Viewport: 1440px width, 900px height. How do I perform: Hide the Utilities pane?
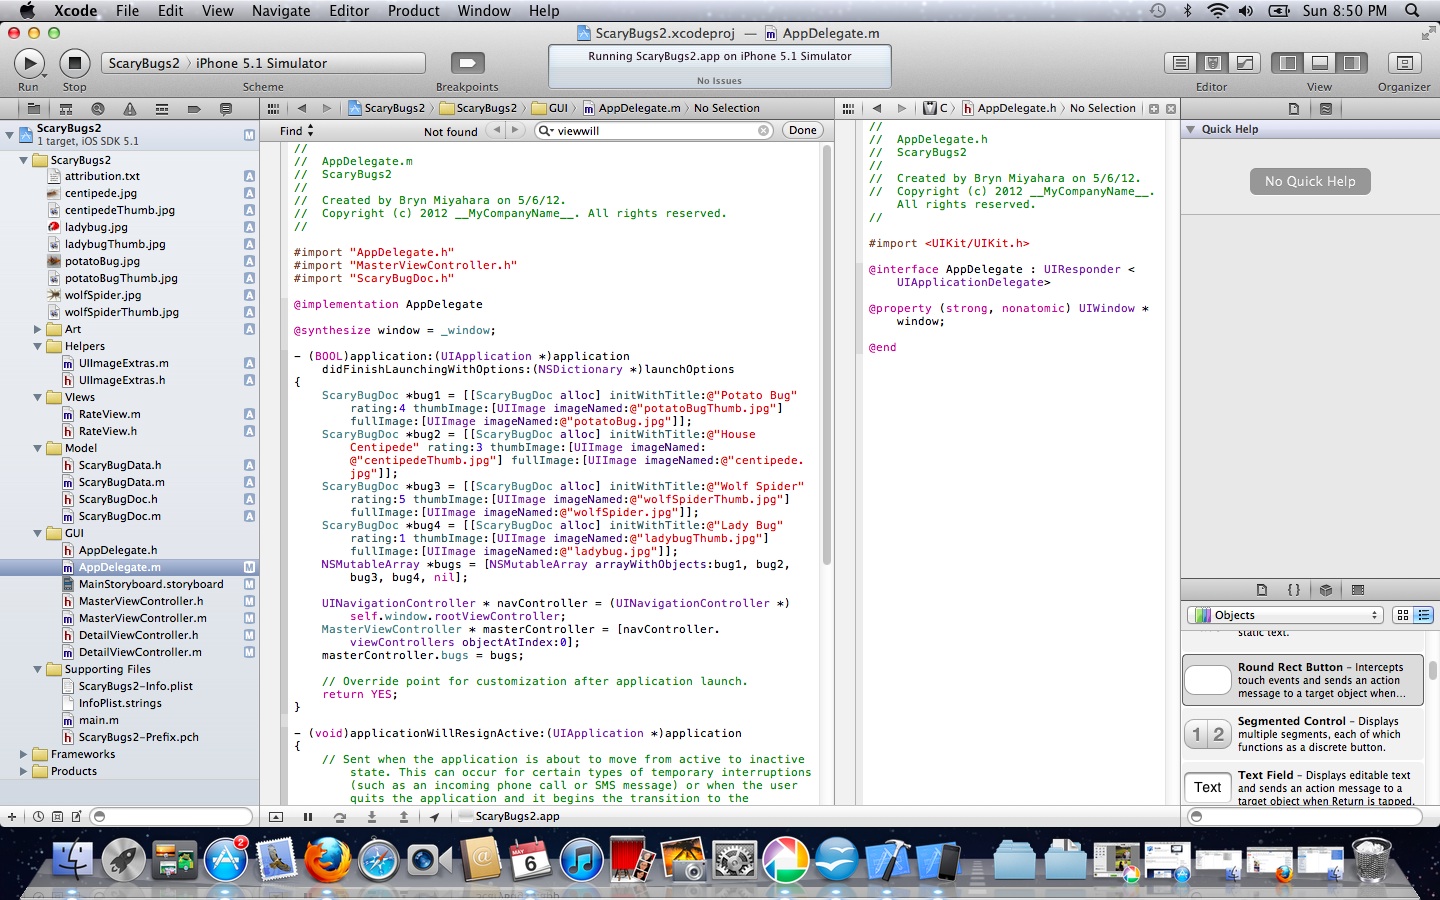click(x=1352, y=63)
